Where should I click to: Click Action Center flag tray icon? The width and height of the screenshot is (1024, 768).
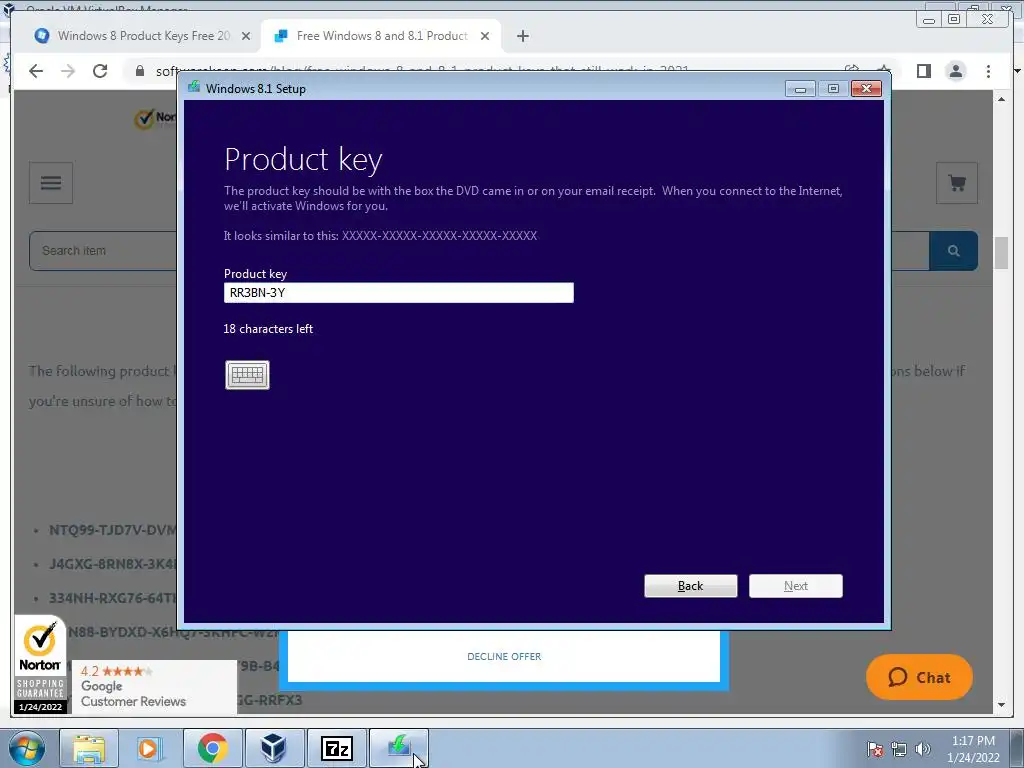click(x=875, y=749)
